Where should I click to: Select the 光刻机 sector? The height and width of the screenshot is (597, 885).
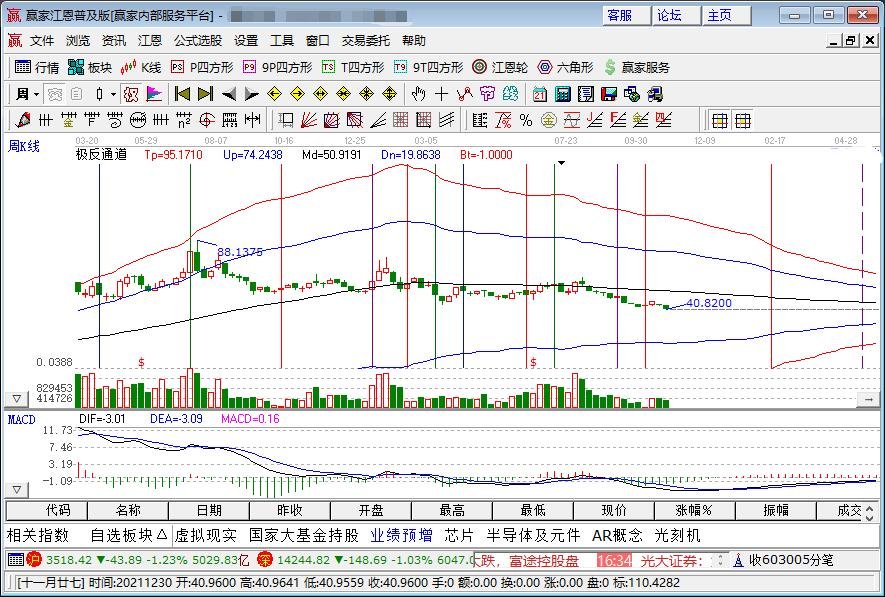[677, 535]
